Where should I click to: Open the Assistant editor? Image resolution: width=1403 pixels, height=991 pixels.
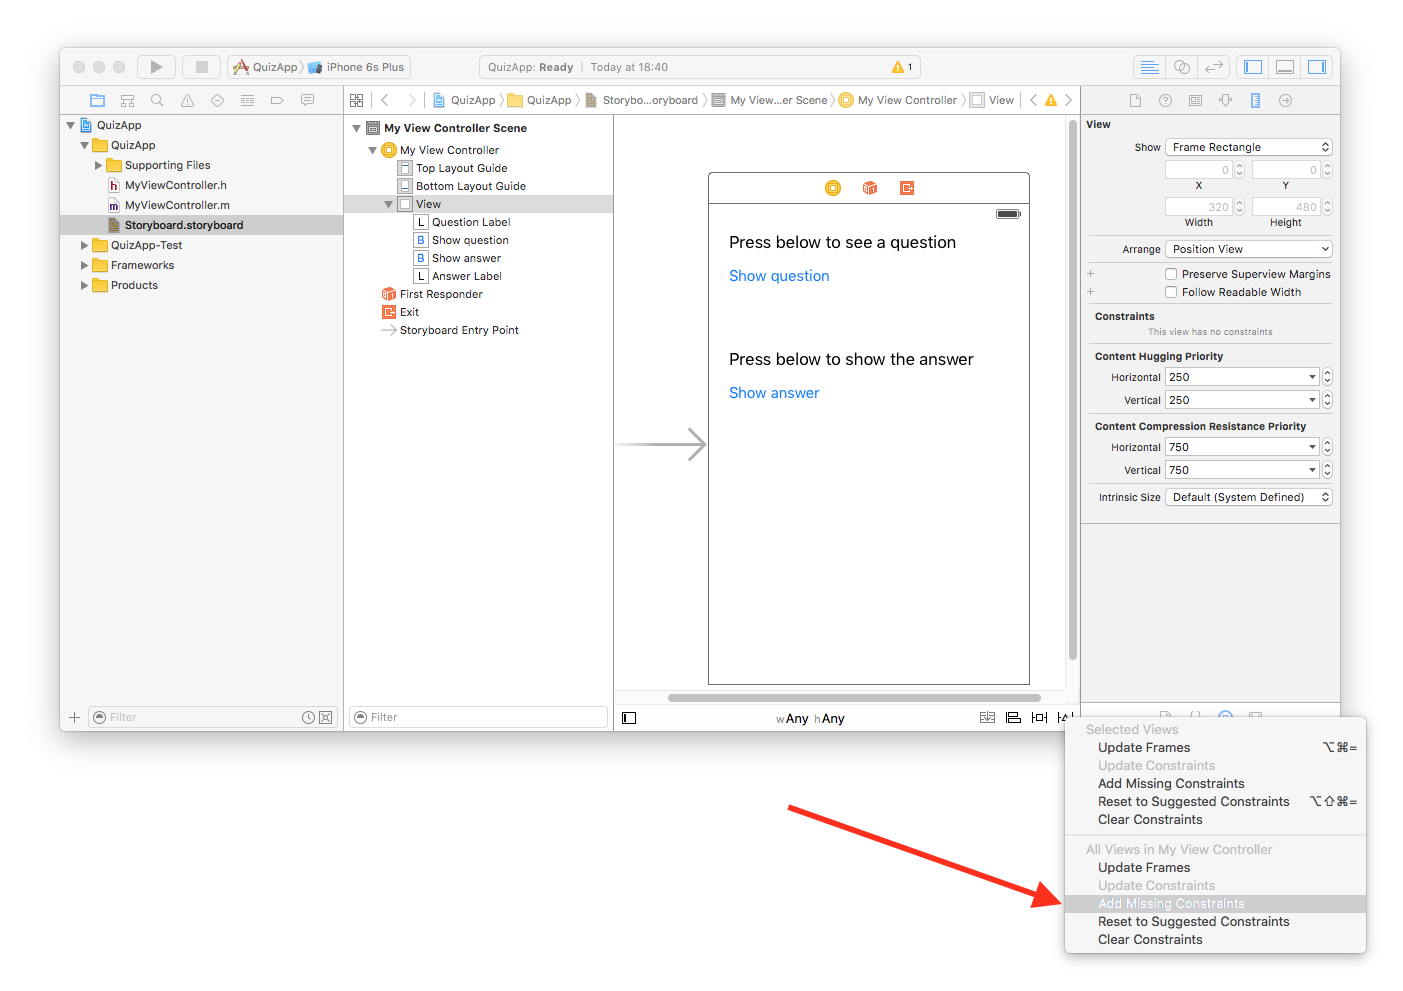1182,67
